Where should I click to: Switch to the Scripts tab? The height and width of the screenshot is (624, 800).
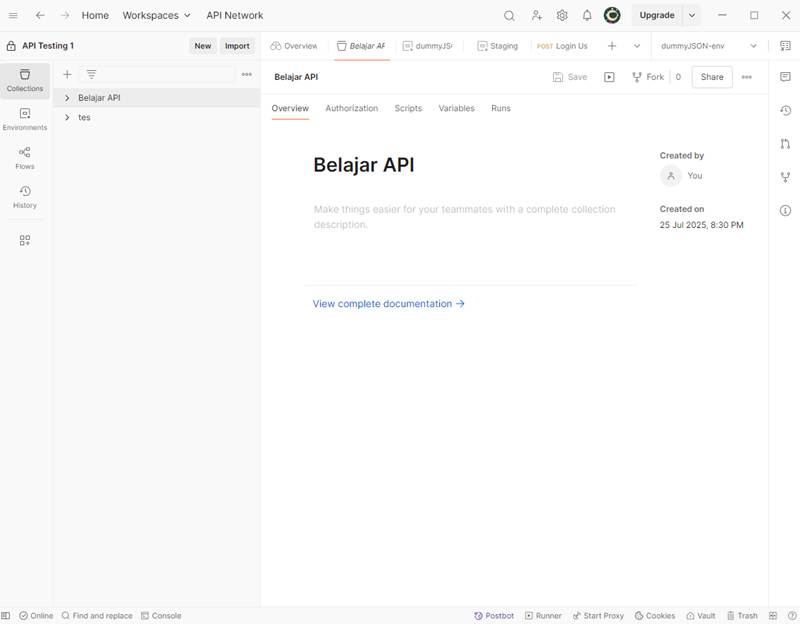408,108
